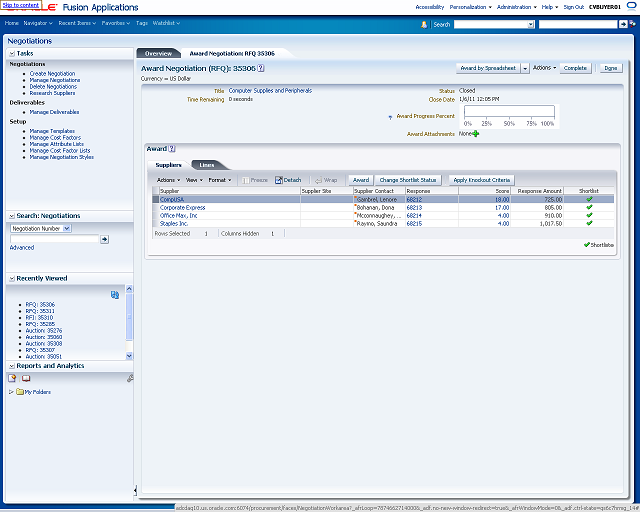Click the Complete button
Image resolution: width=640 pixels, height=512 pixels.
[x=575, y=68]
